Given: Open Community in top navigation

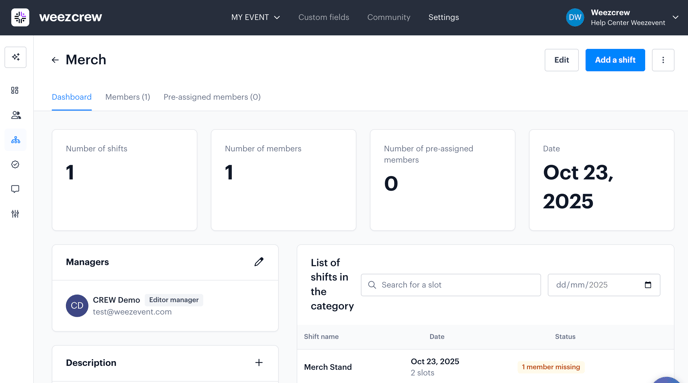Looking at the screenshot, I should point(389,17).
